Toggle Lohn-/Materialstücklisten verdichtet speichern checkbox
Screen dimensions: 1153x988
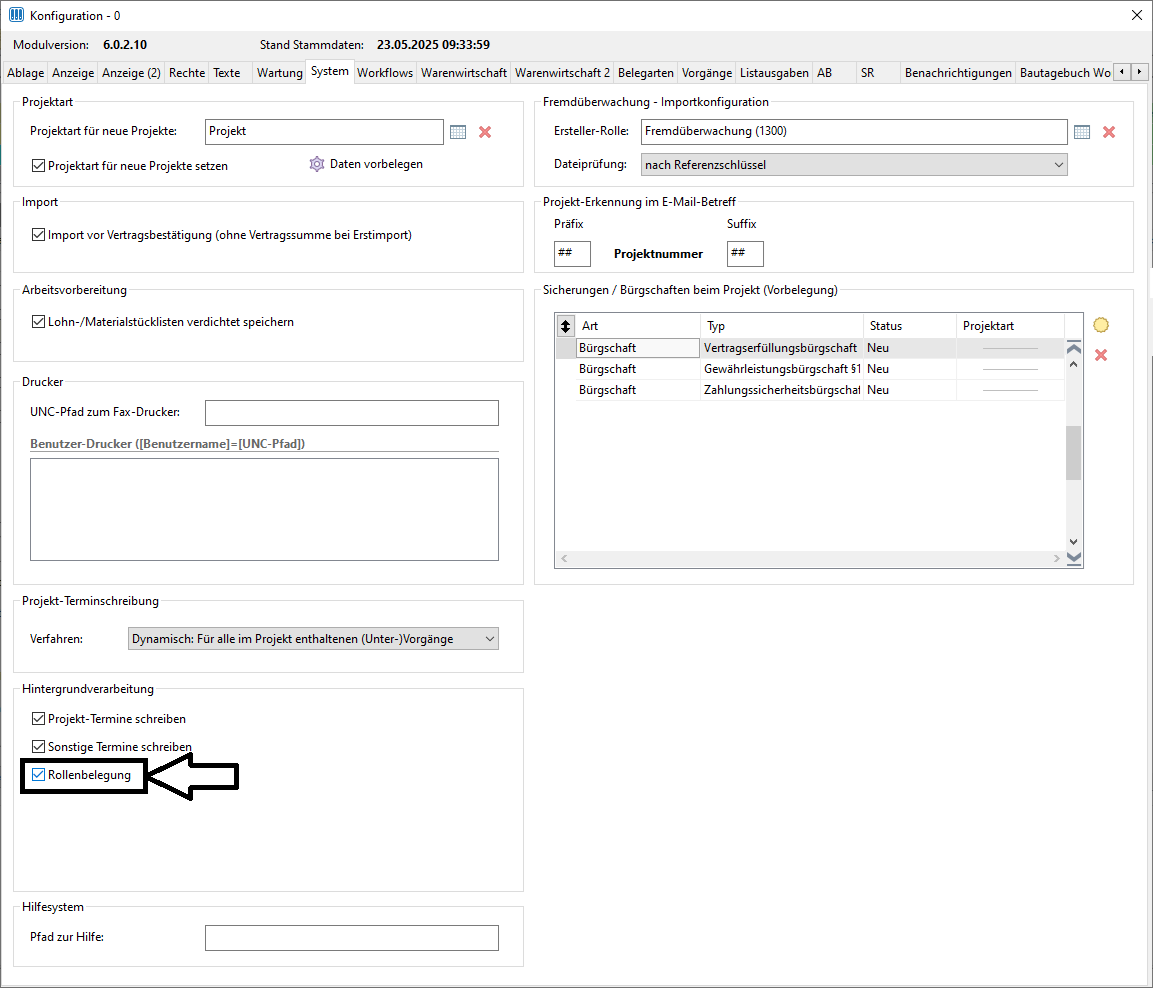click(x=38, y=321)
